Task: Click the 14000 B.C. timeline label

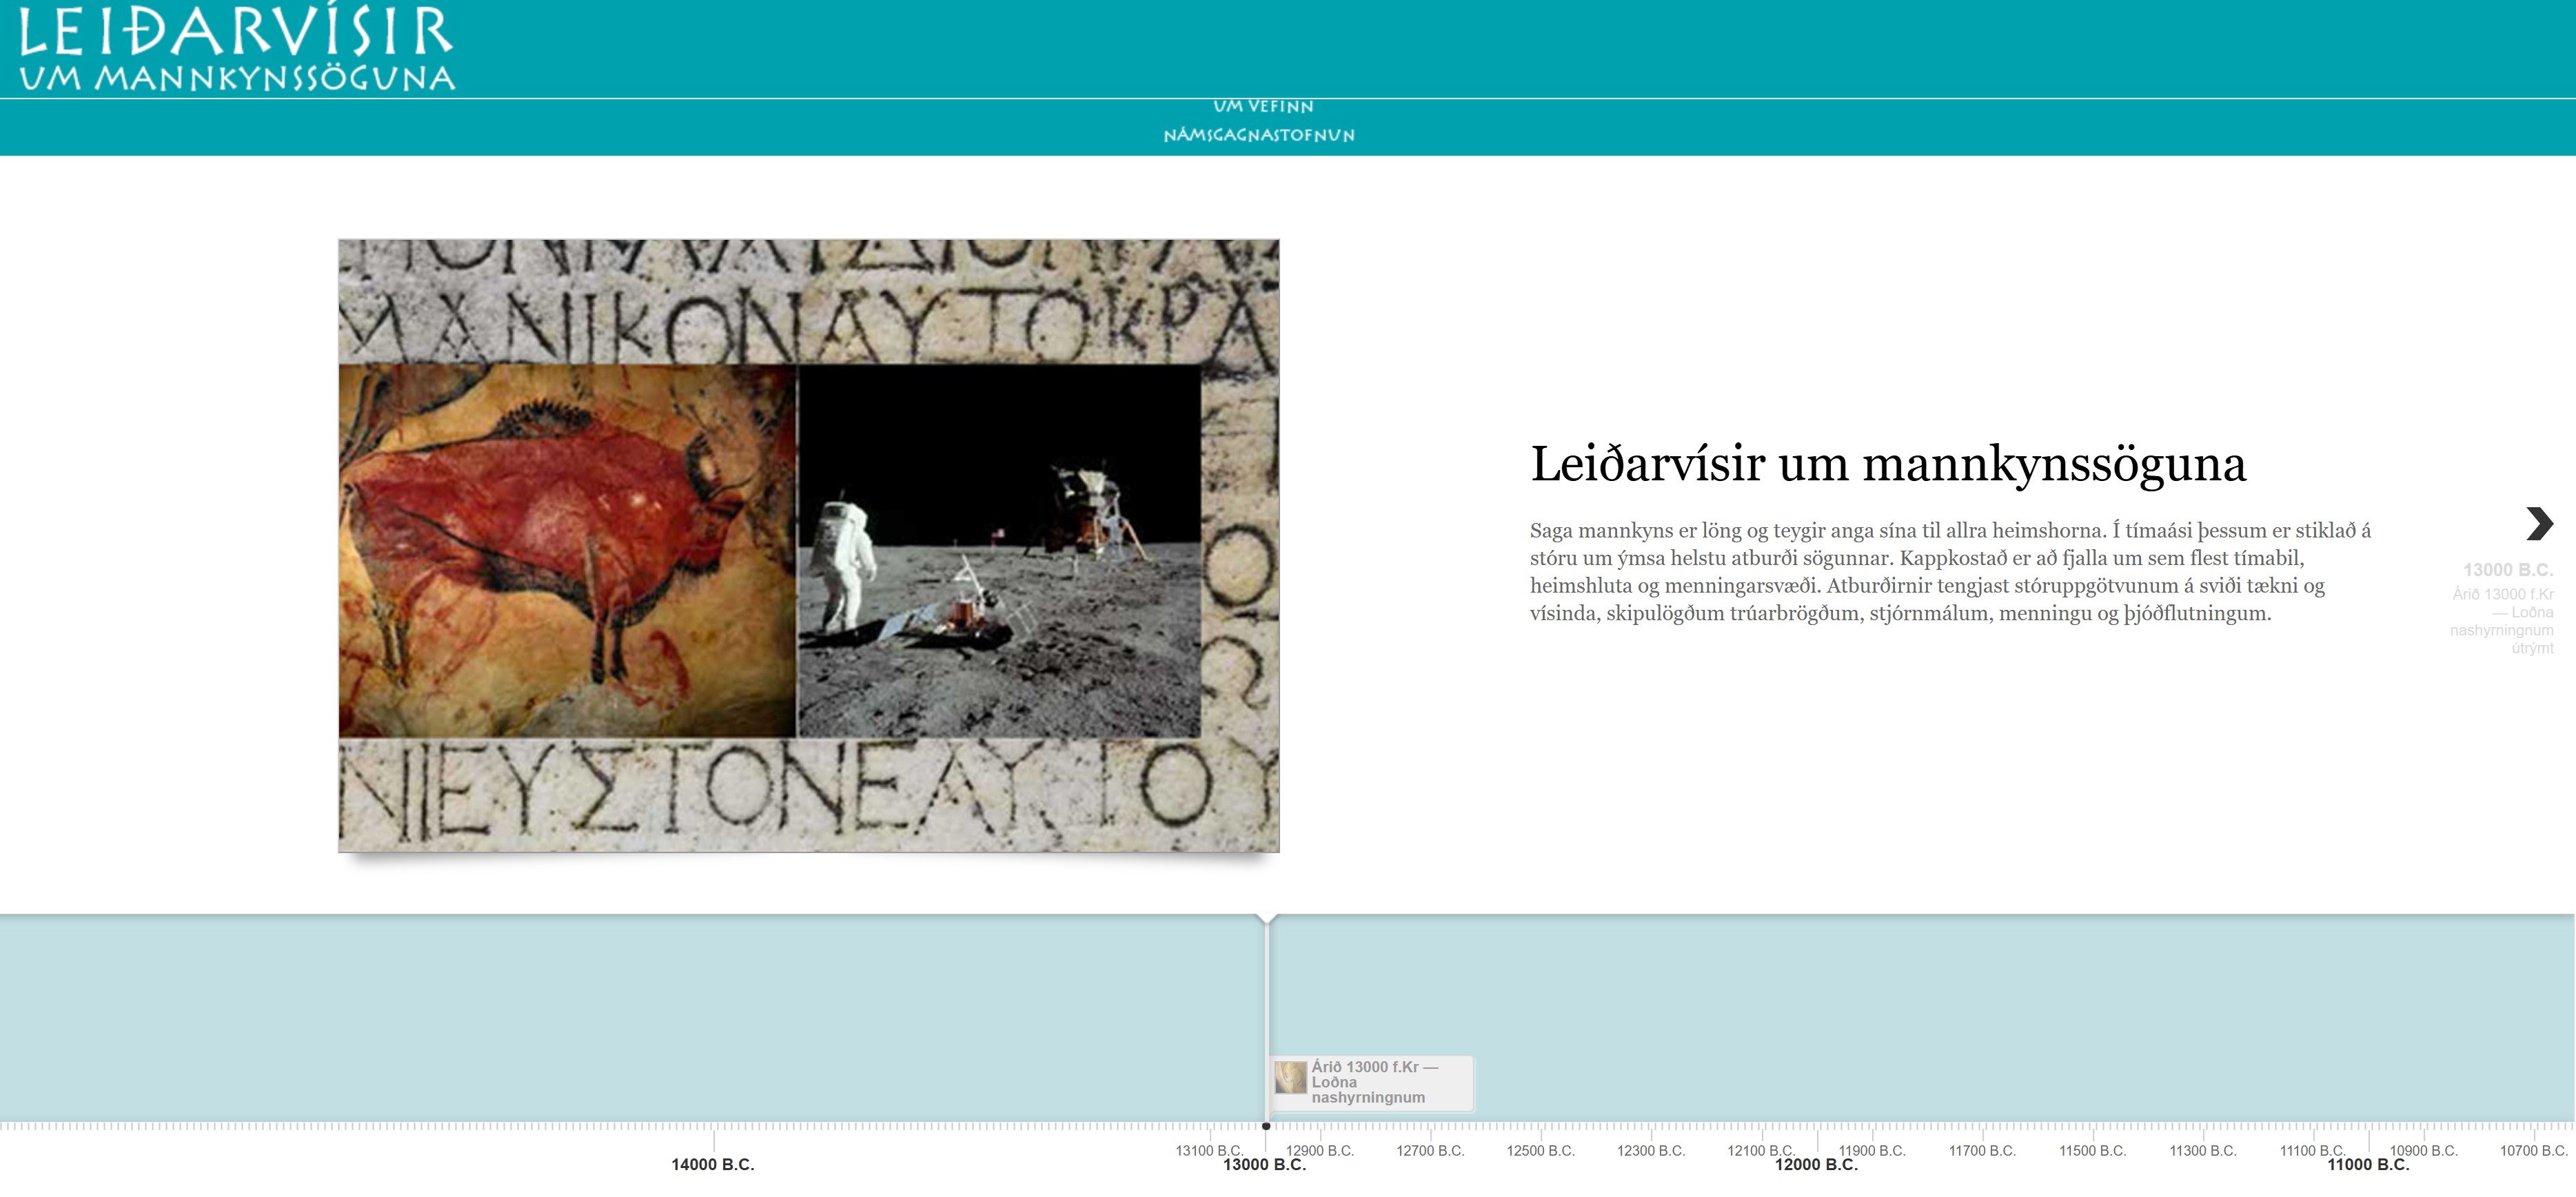Action: pyautogui.click(x=712, y=1165)
